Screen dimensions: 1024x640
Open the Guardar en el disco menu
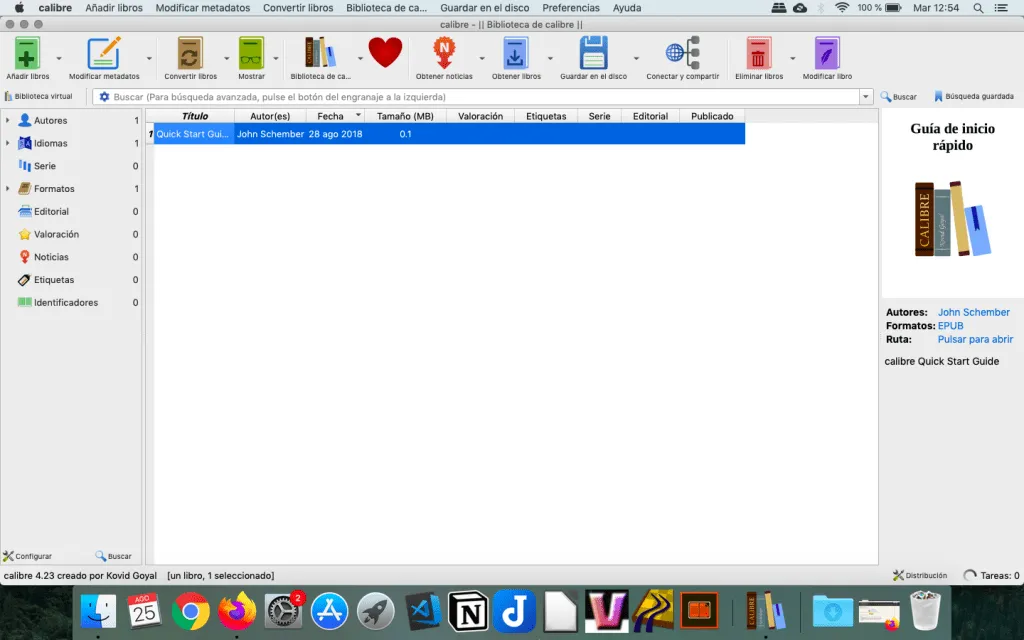coord(485,8)
